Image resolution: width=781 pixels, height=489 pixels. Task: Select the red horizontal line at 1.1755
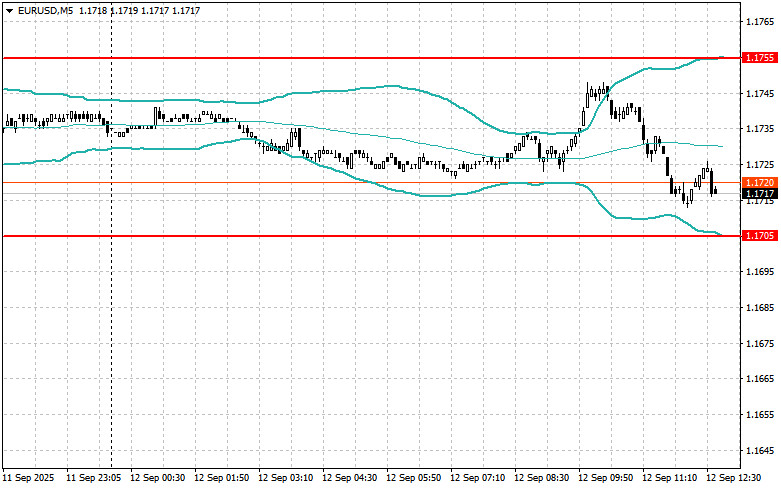372,58
